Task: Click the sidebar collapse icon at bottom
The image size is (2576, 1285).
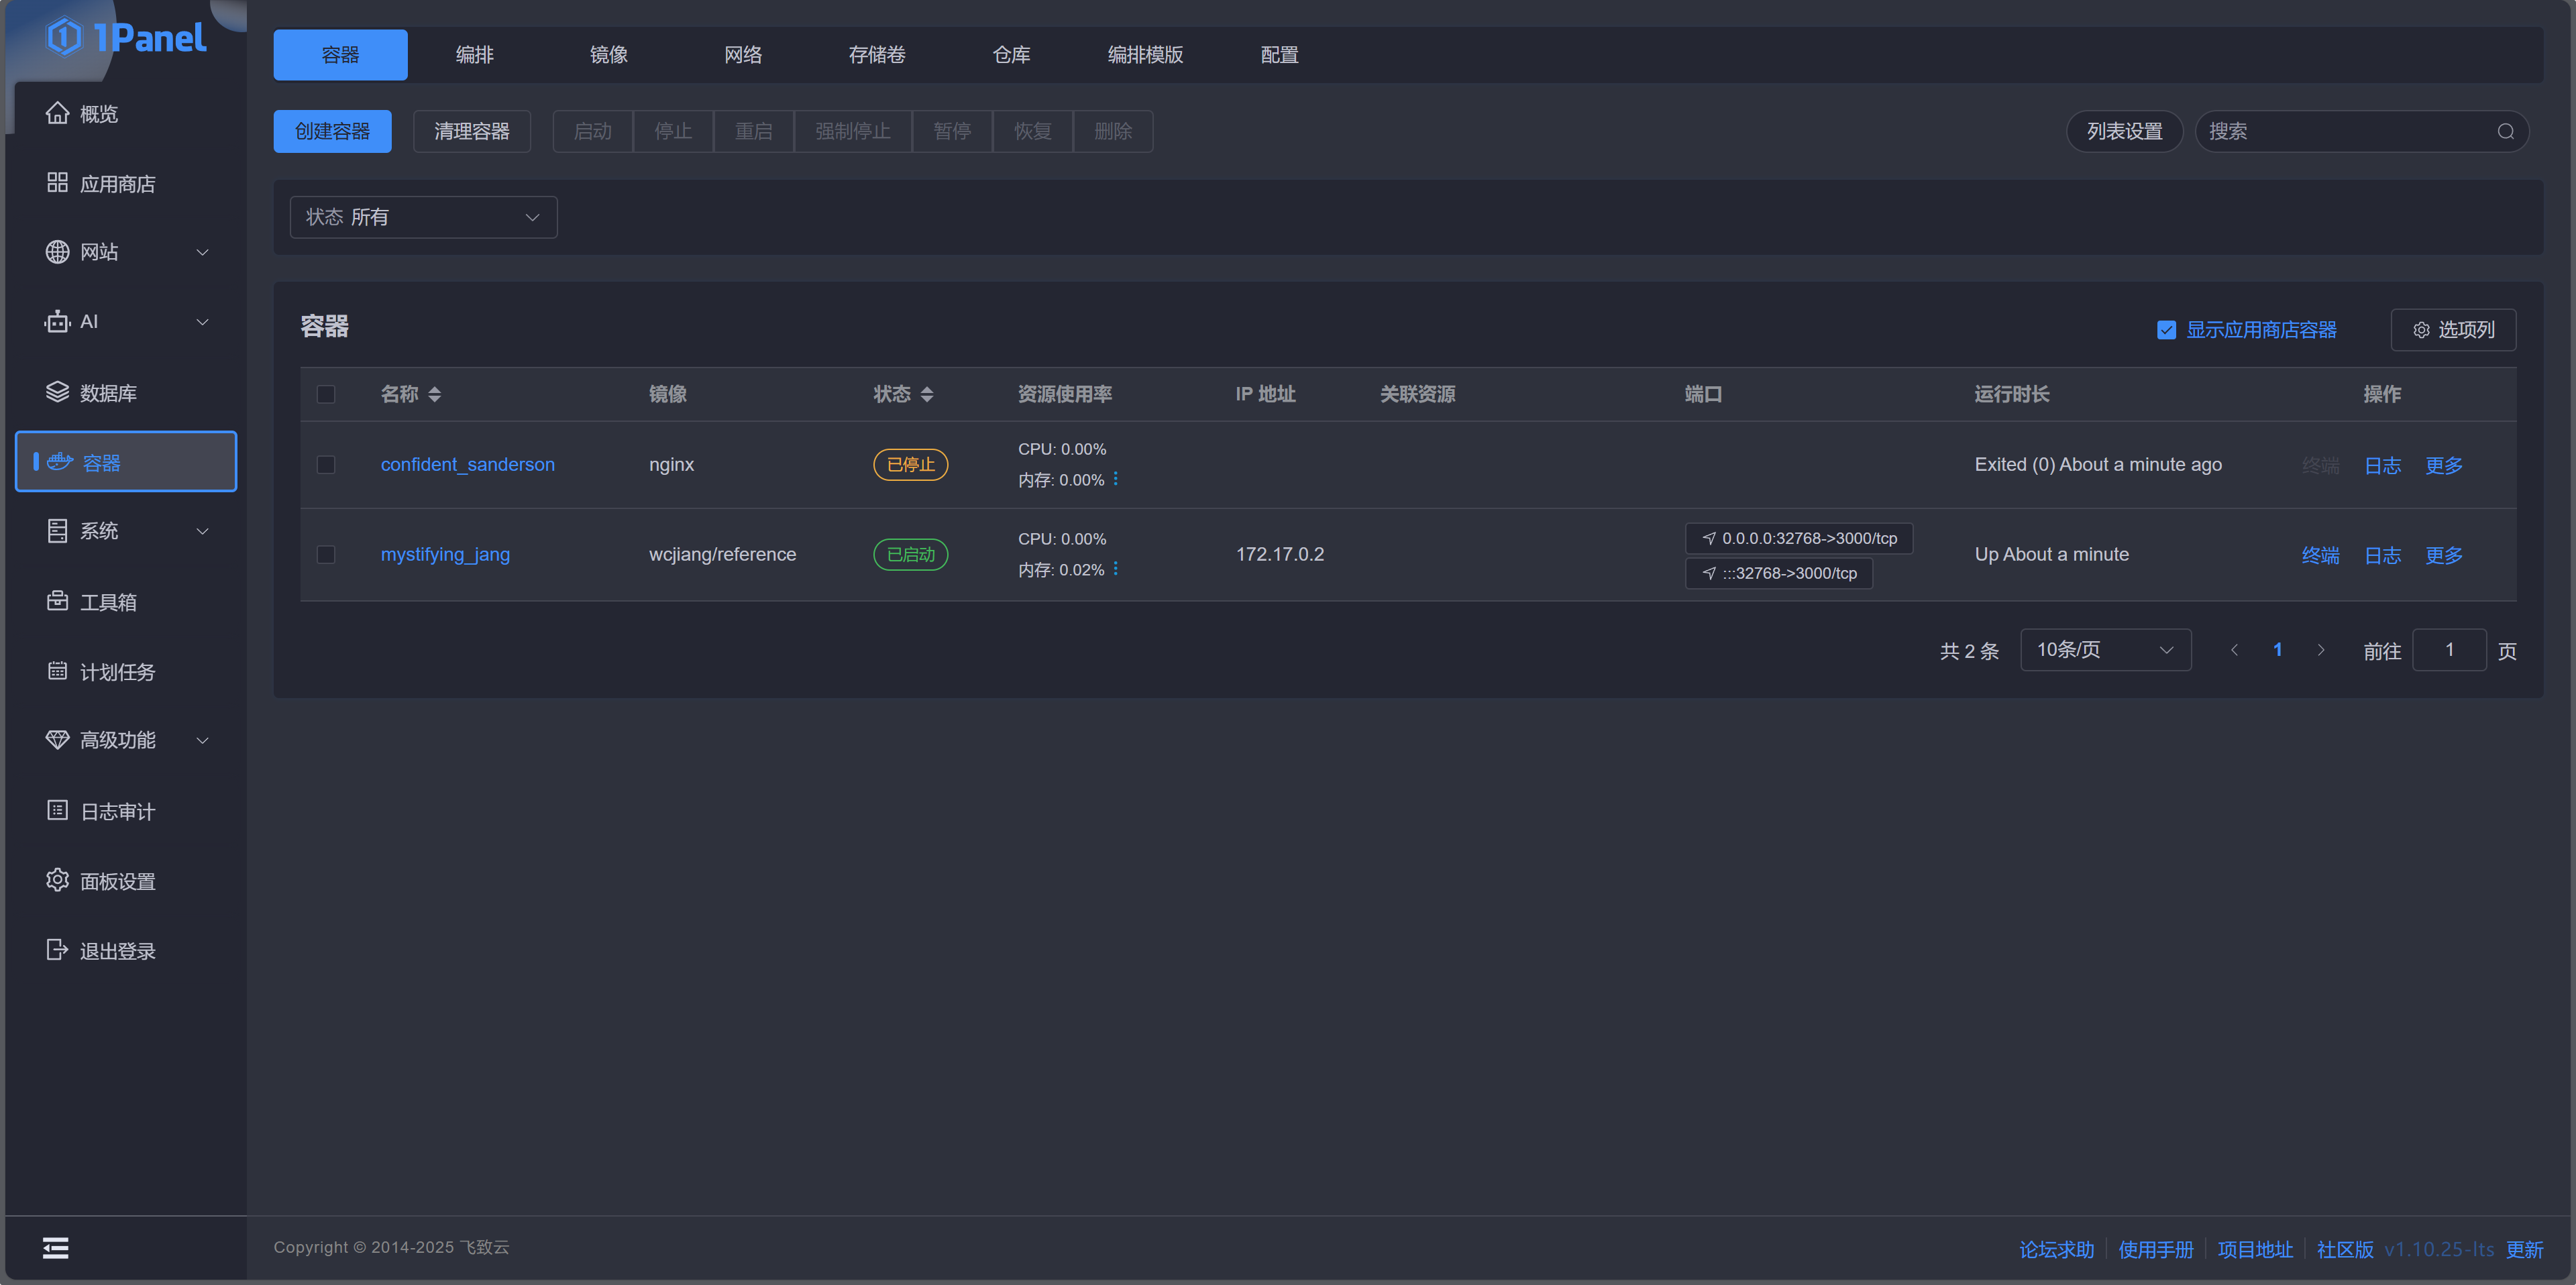Action: 55,1247
